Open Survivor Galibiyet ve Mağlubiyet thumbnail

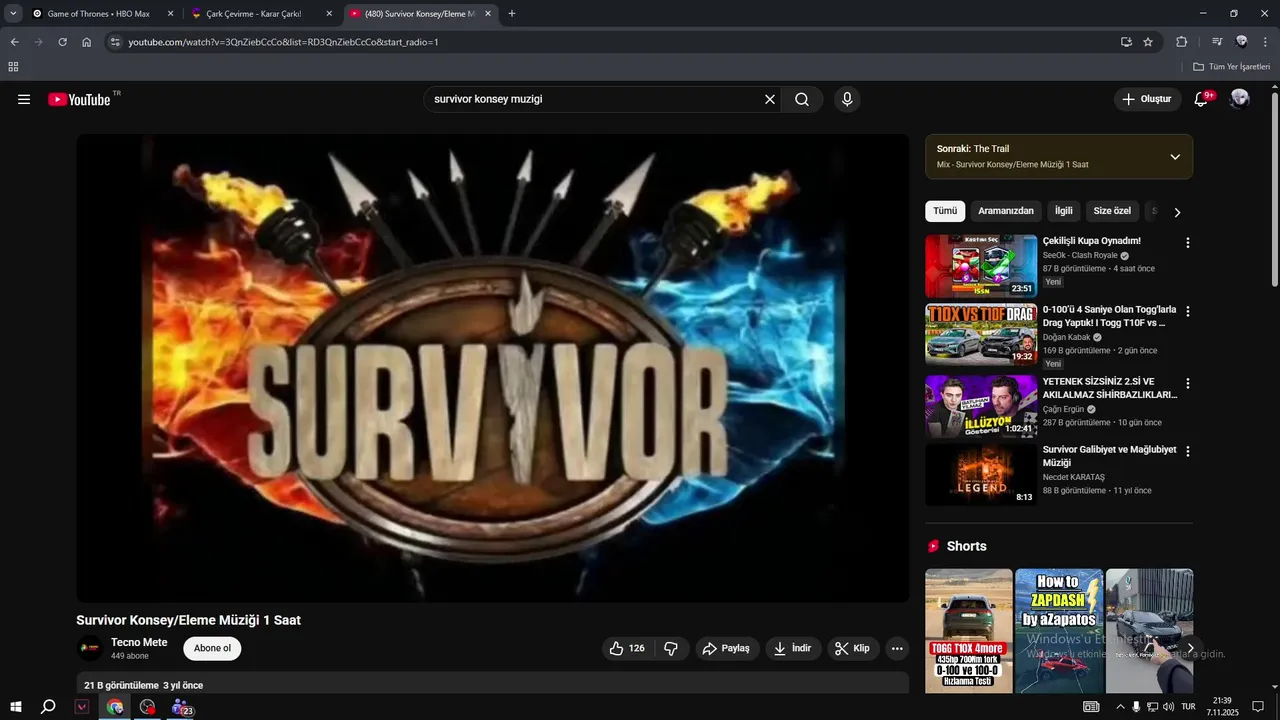click(x=981, y=474)
